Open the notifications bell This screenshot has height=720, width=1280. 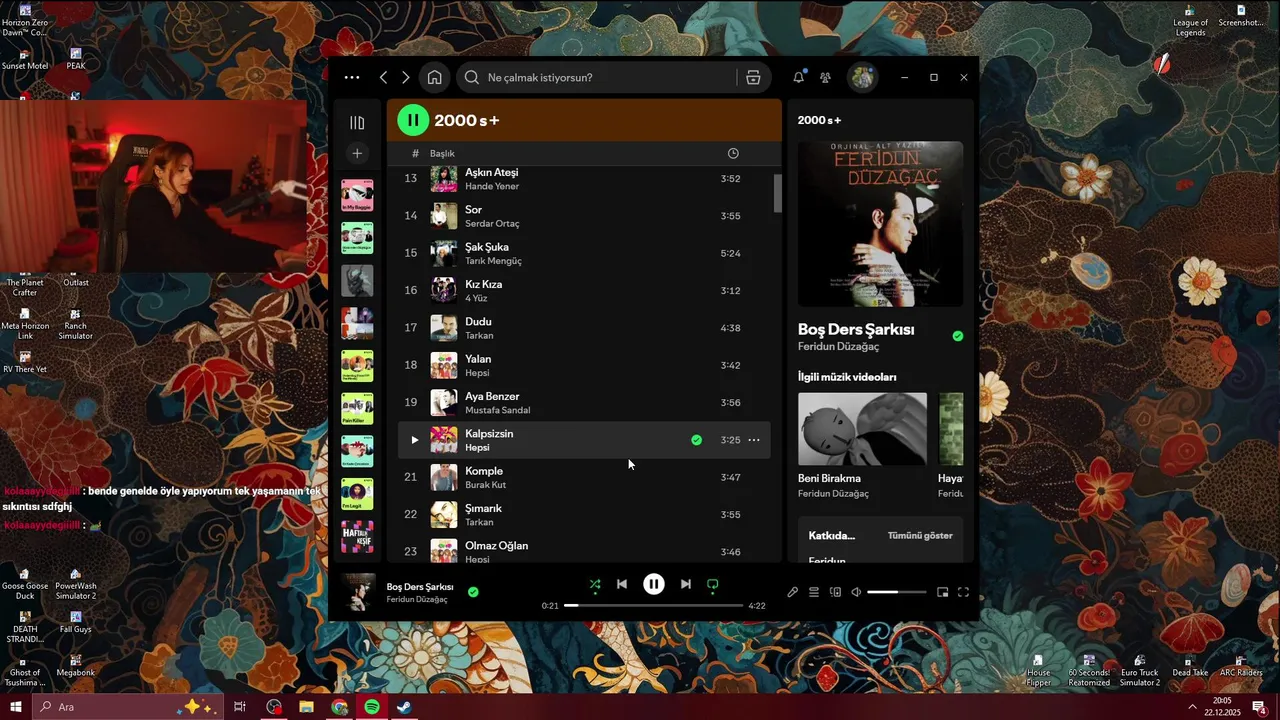point(799,77)
